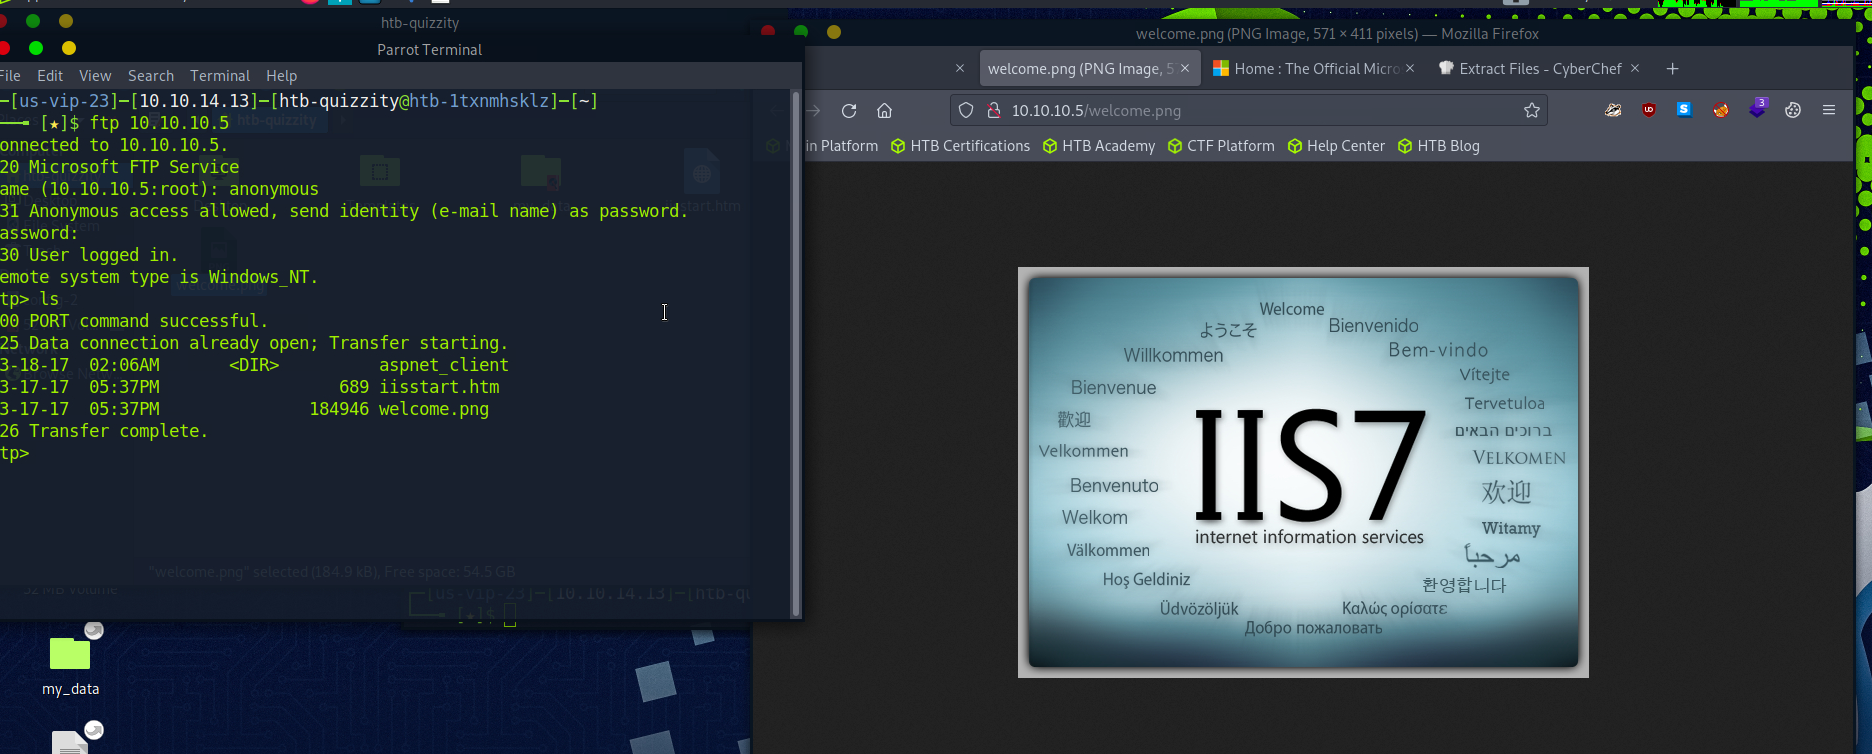Open terminal File menu
This screenshot has width=1872, height=754.
[x=10, y=76]
